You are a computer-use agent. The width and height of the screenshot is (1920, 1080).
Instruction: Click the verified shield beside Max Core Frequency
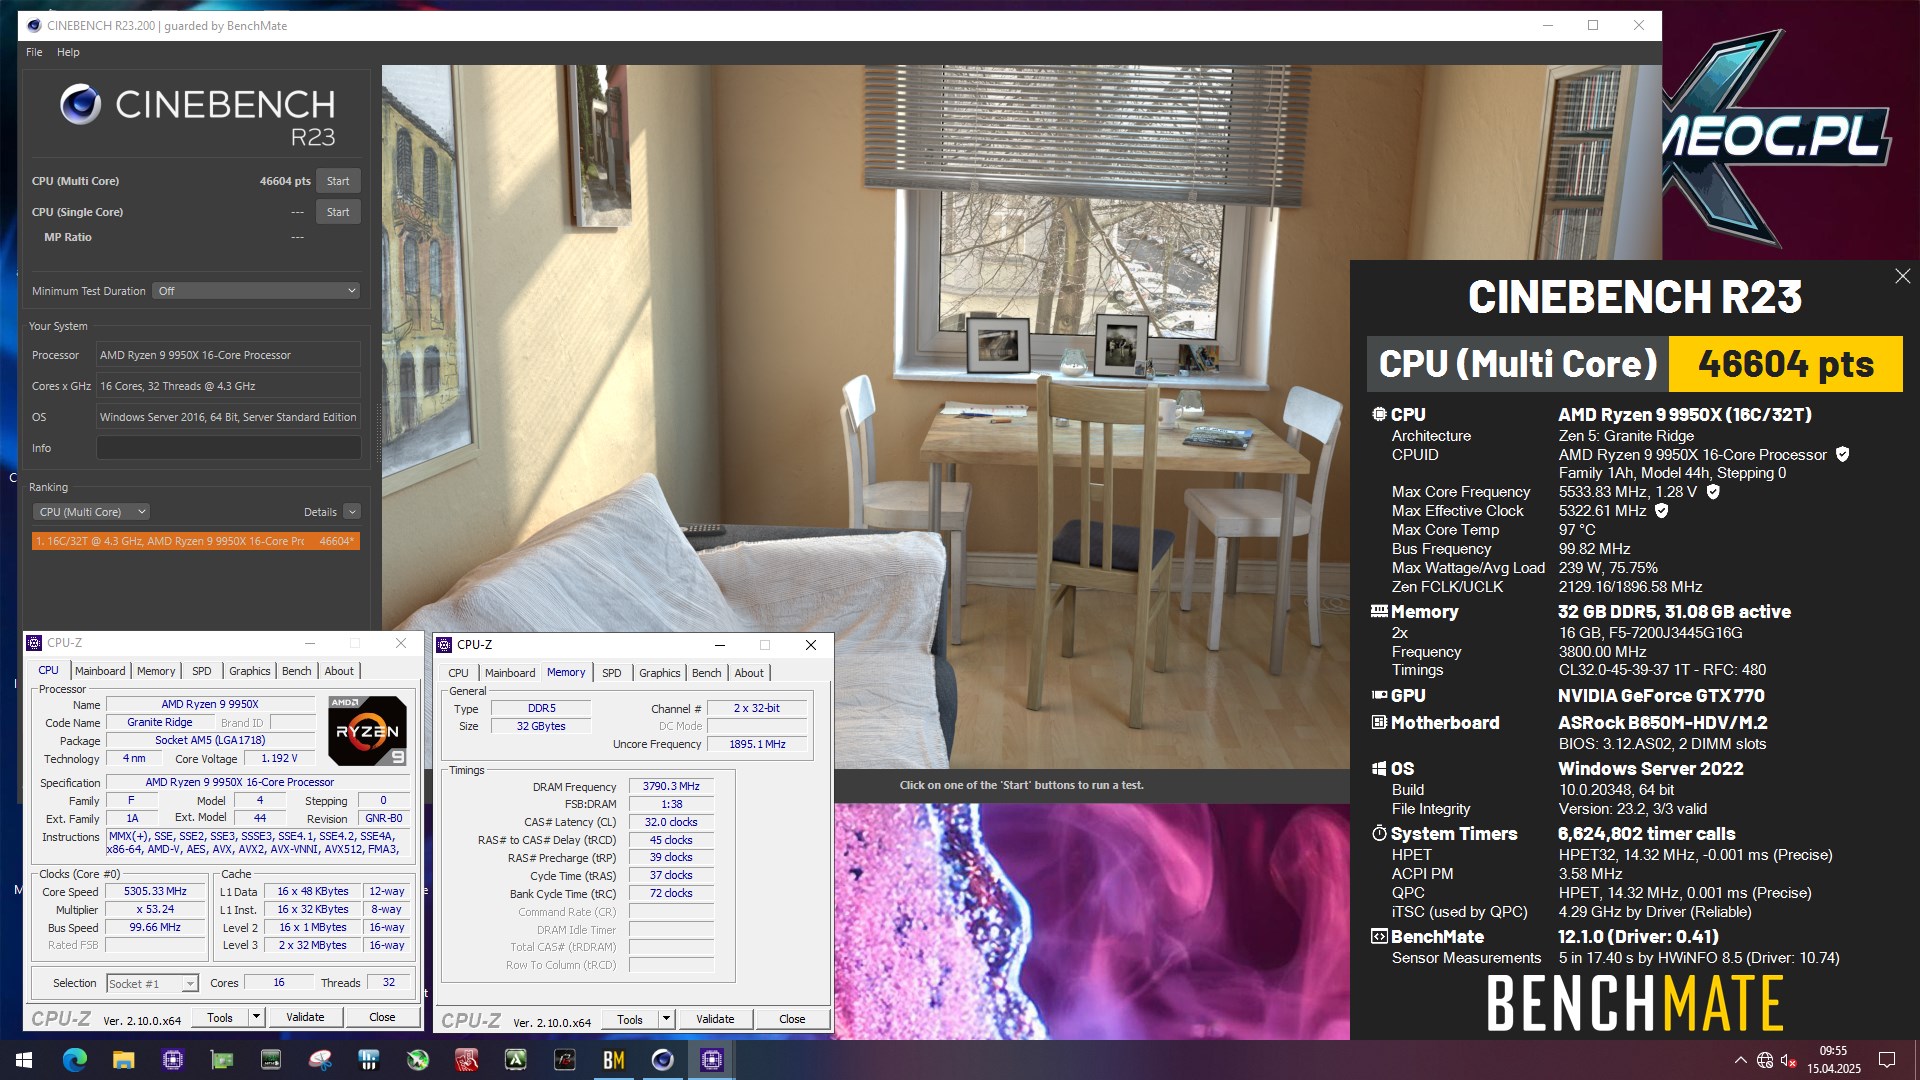[1713, 492]
